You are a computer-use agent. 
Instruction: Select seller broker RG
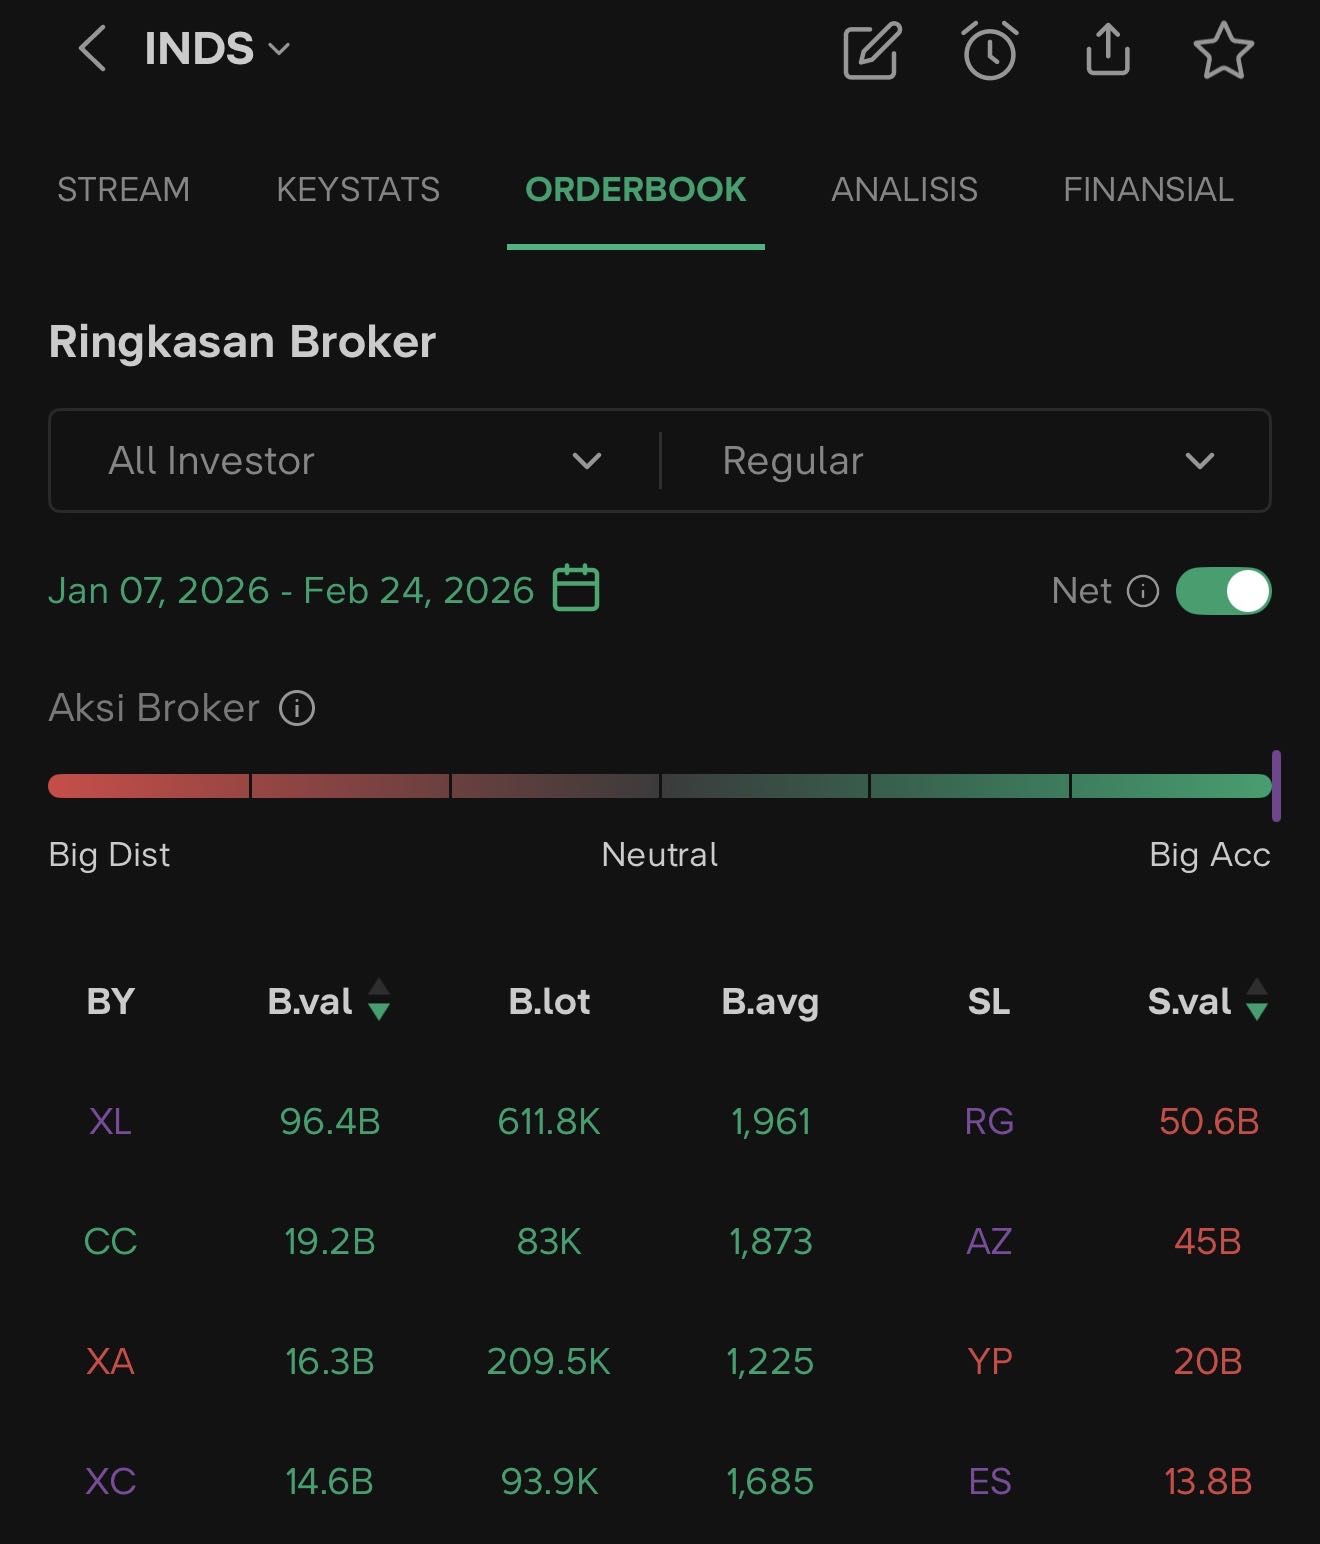point(989,1121)
